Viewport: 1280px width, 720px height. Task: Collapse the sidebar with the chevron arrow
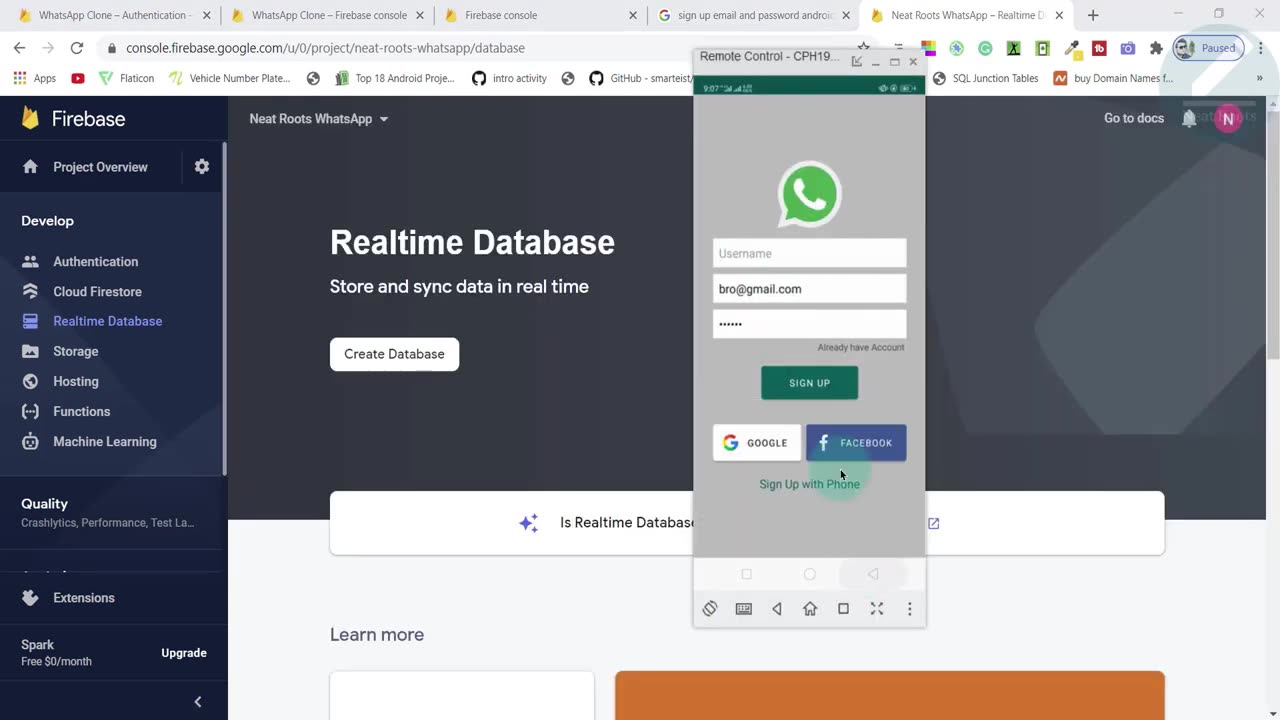198,702
